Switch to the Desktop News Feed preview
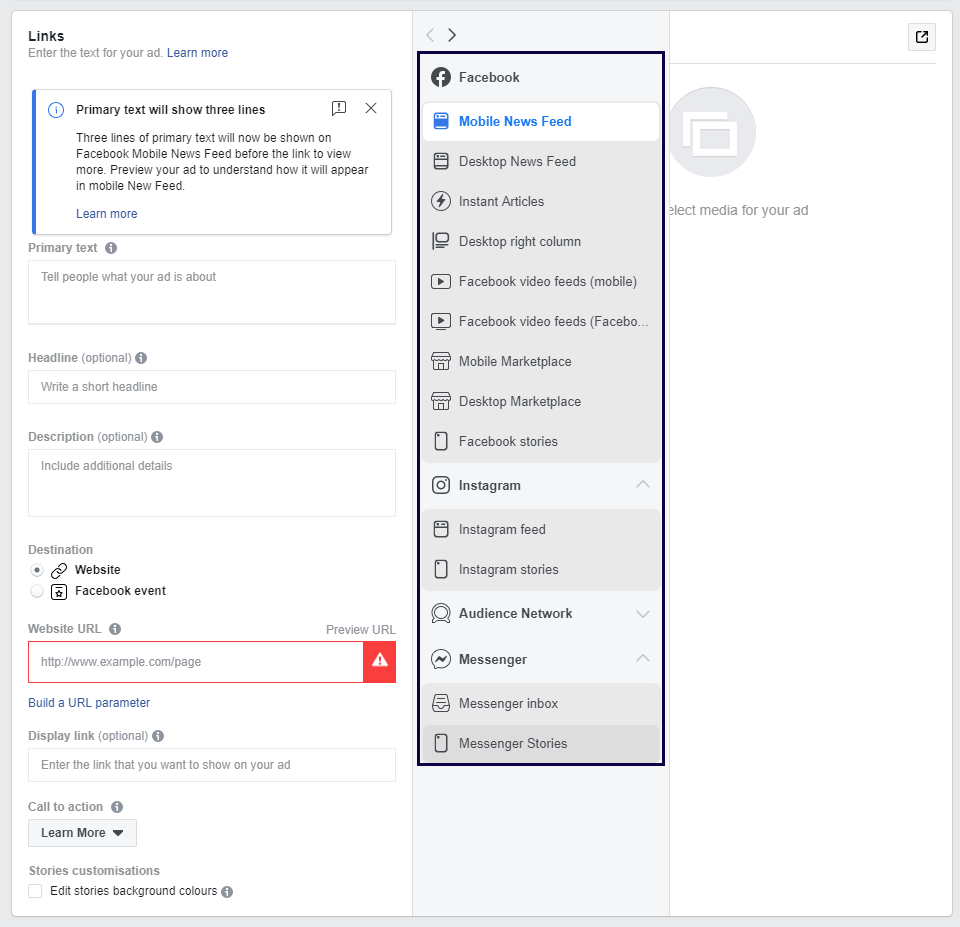This screenshot has width=960, height=927. pos(518,161)
